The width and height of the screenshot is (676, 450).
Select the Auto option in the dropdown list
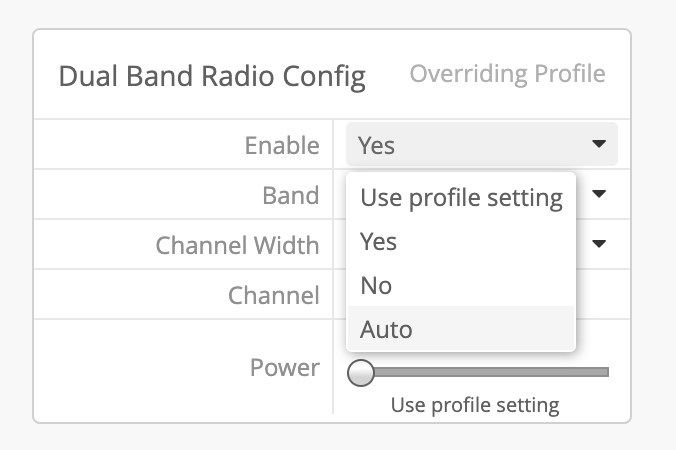tap(386, 329)
